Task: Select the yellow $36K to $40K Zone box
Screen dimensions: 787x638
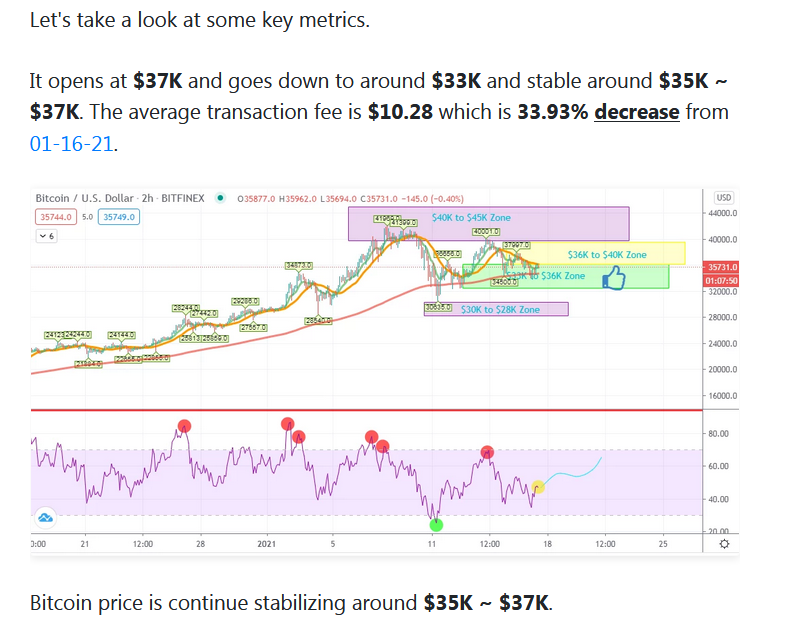Action: (607, 253)
